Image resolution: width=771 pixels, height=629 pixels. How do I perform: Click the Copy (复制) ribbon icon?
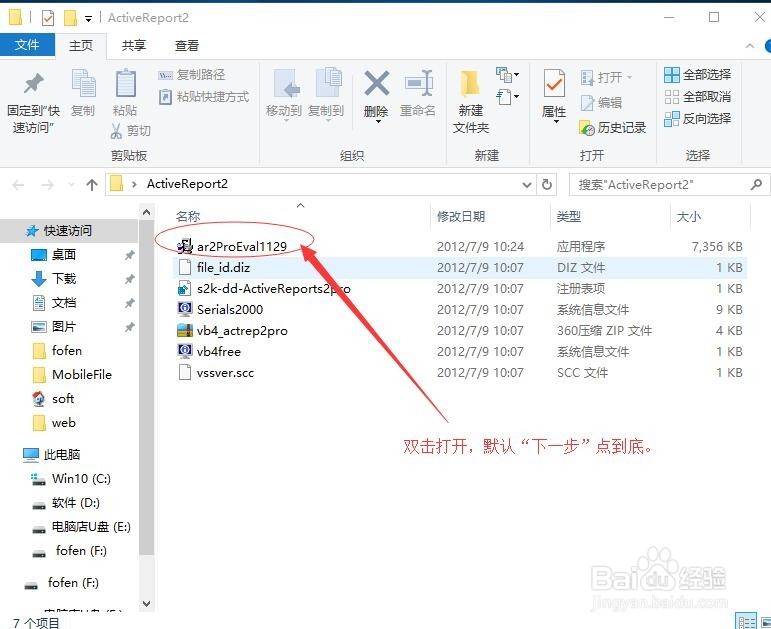[x=83, y=83]
